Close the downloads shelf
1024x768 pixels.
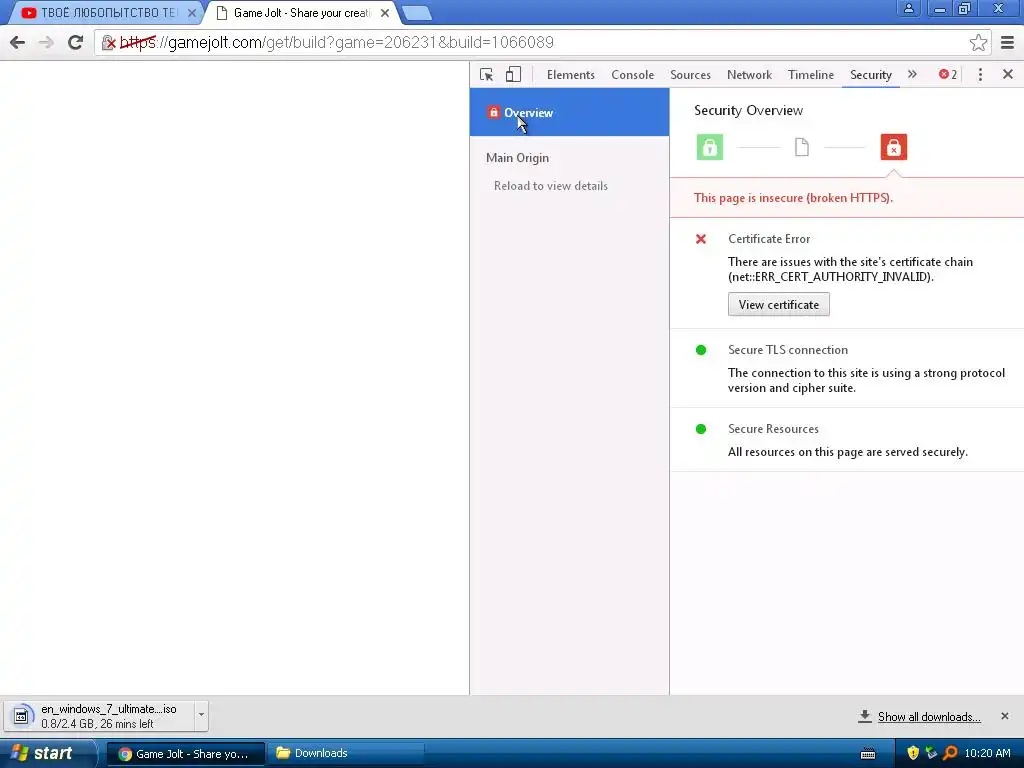pyautogui.click(x=1004, y=716)
